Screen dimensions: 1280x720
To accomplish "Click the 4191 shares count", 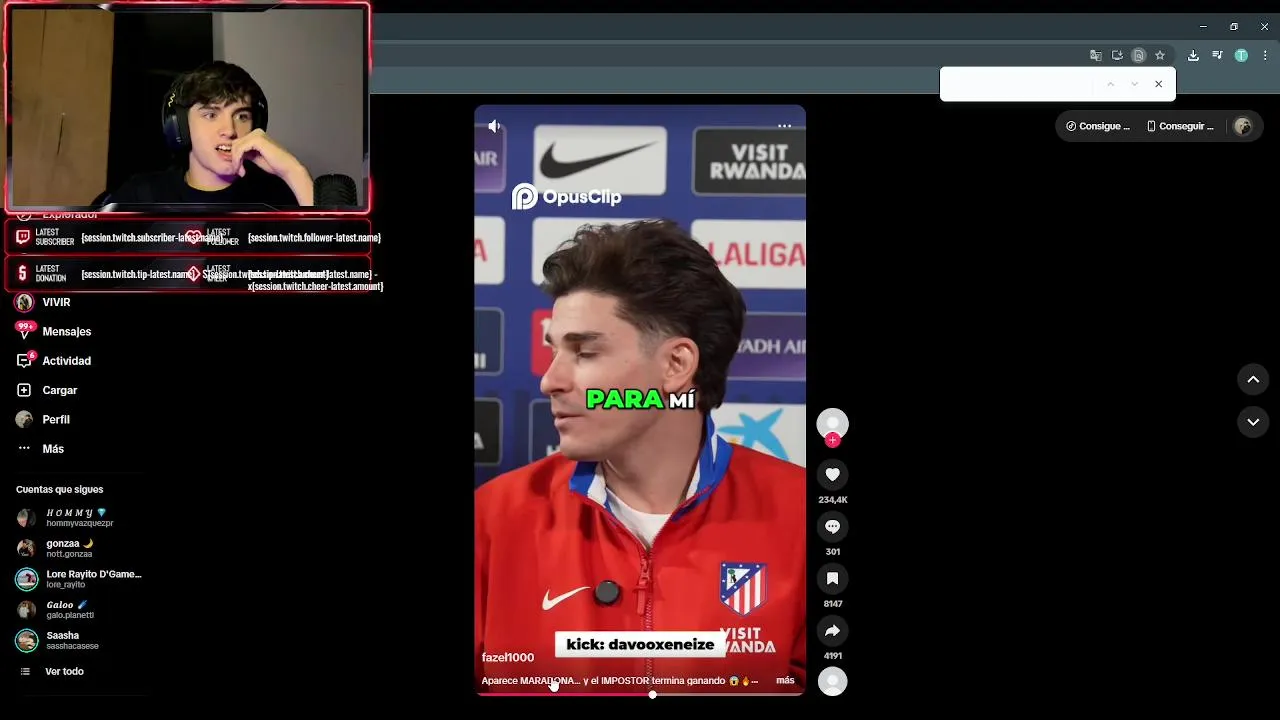I will 832,655.
